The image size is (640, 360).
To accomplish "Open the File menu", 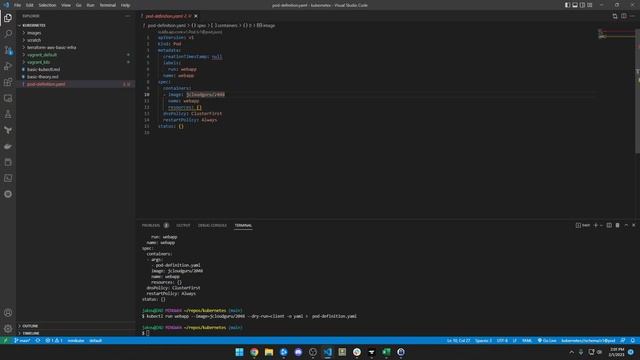I will 17,5.
